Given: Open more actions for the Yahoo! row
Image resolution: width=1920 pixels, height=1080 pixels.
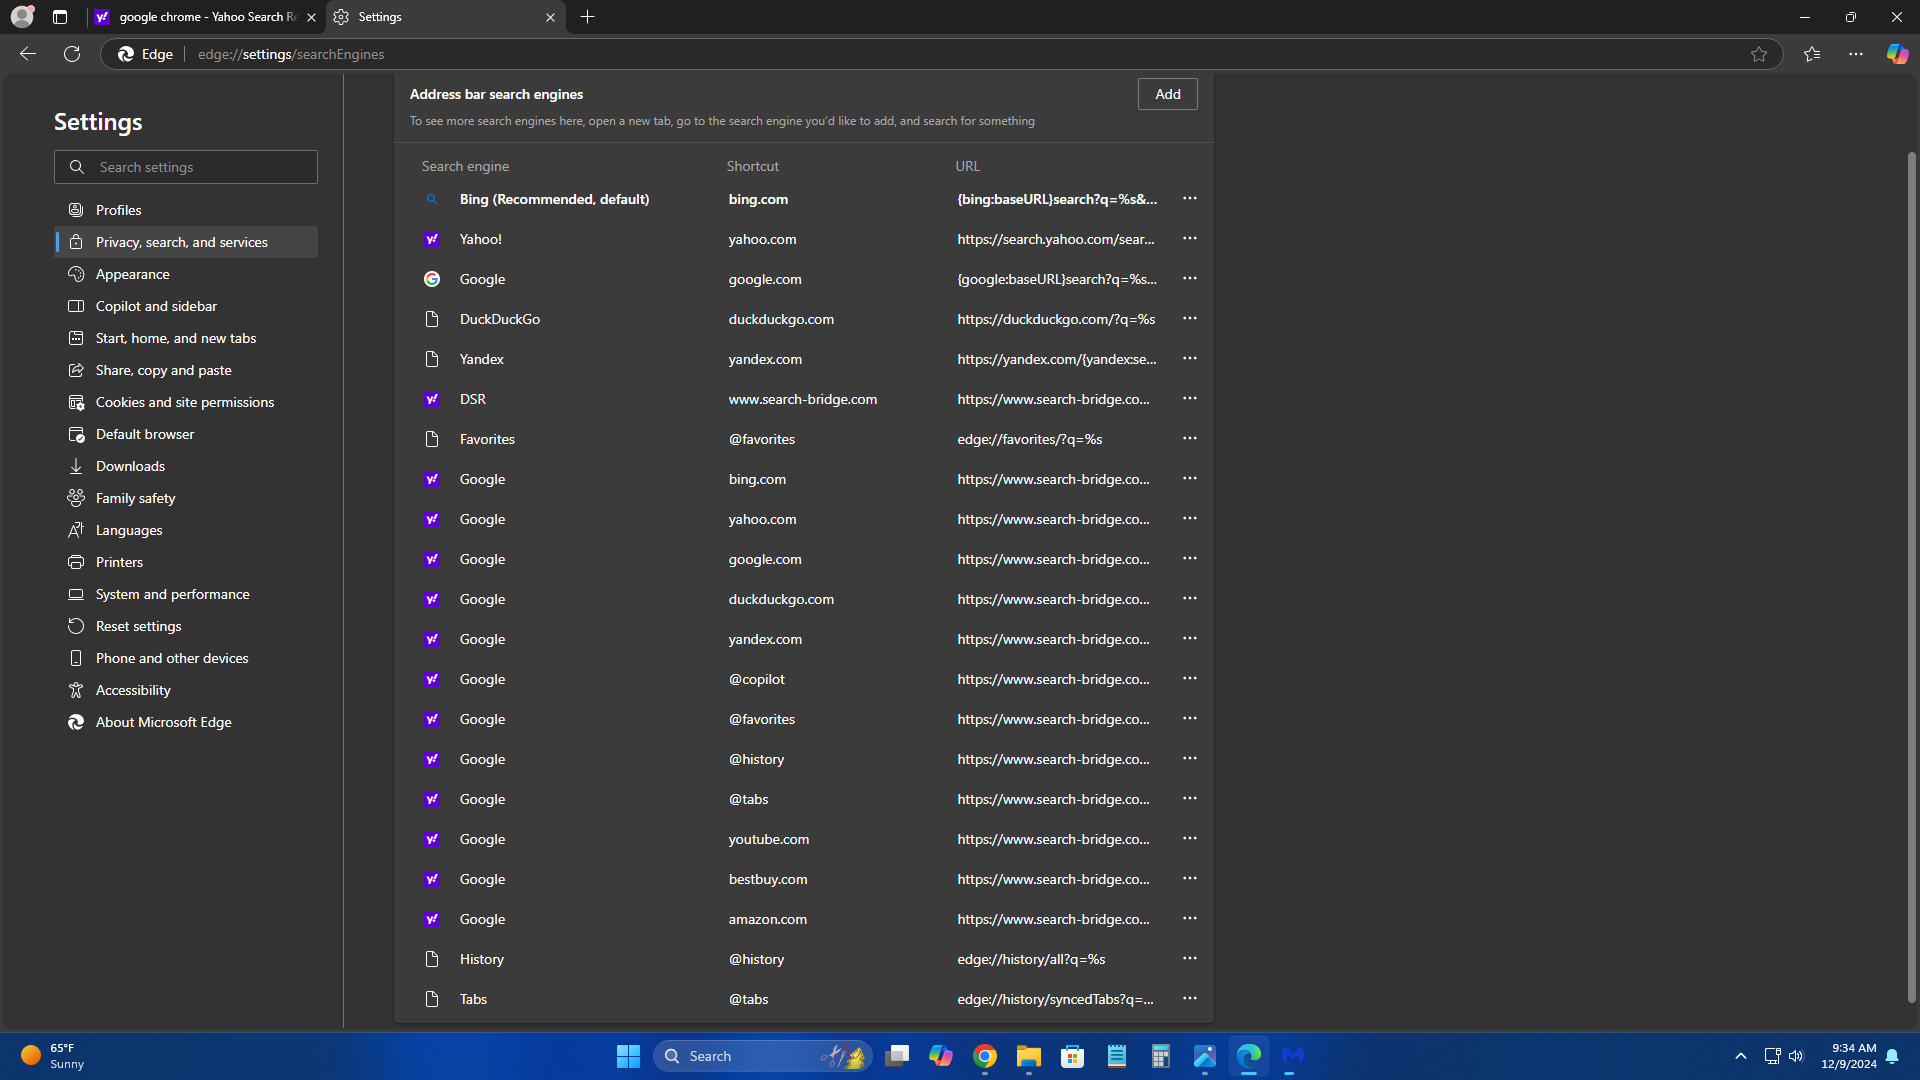Looking at the screenshot, I should [1189, 238].
